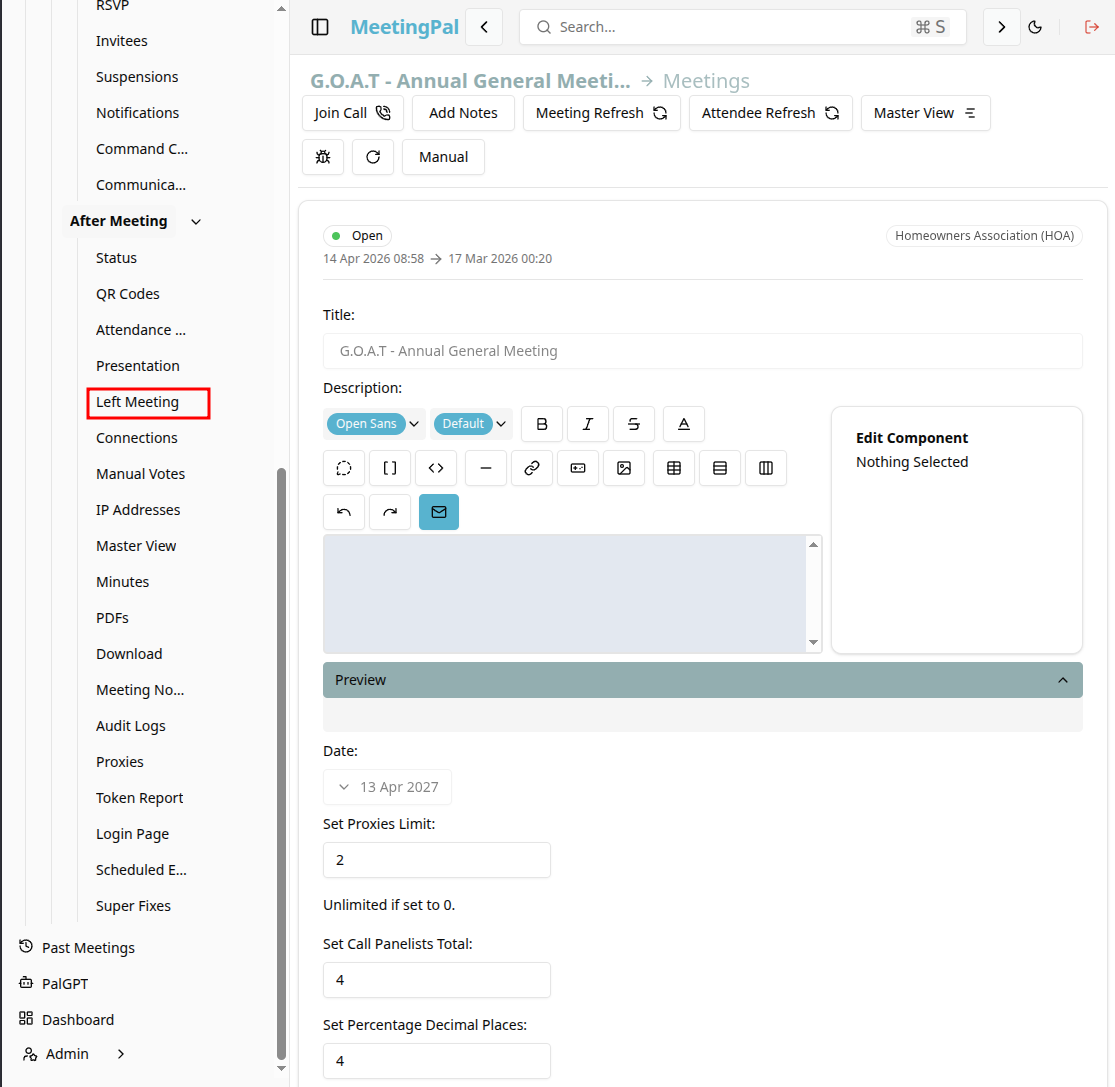Open Manual Votes in the sidebar
This screenshot has width=1115, height=1087.
[140, 474]
